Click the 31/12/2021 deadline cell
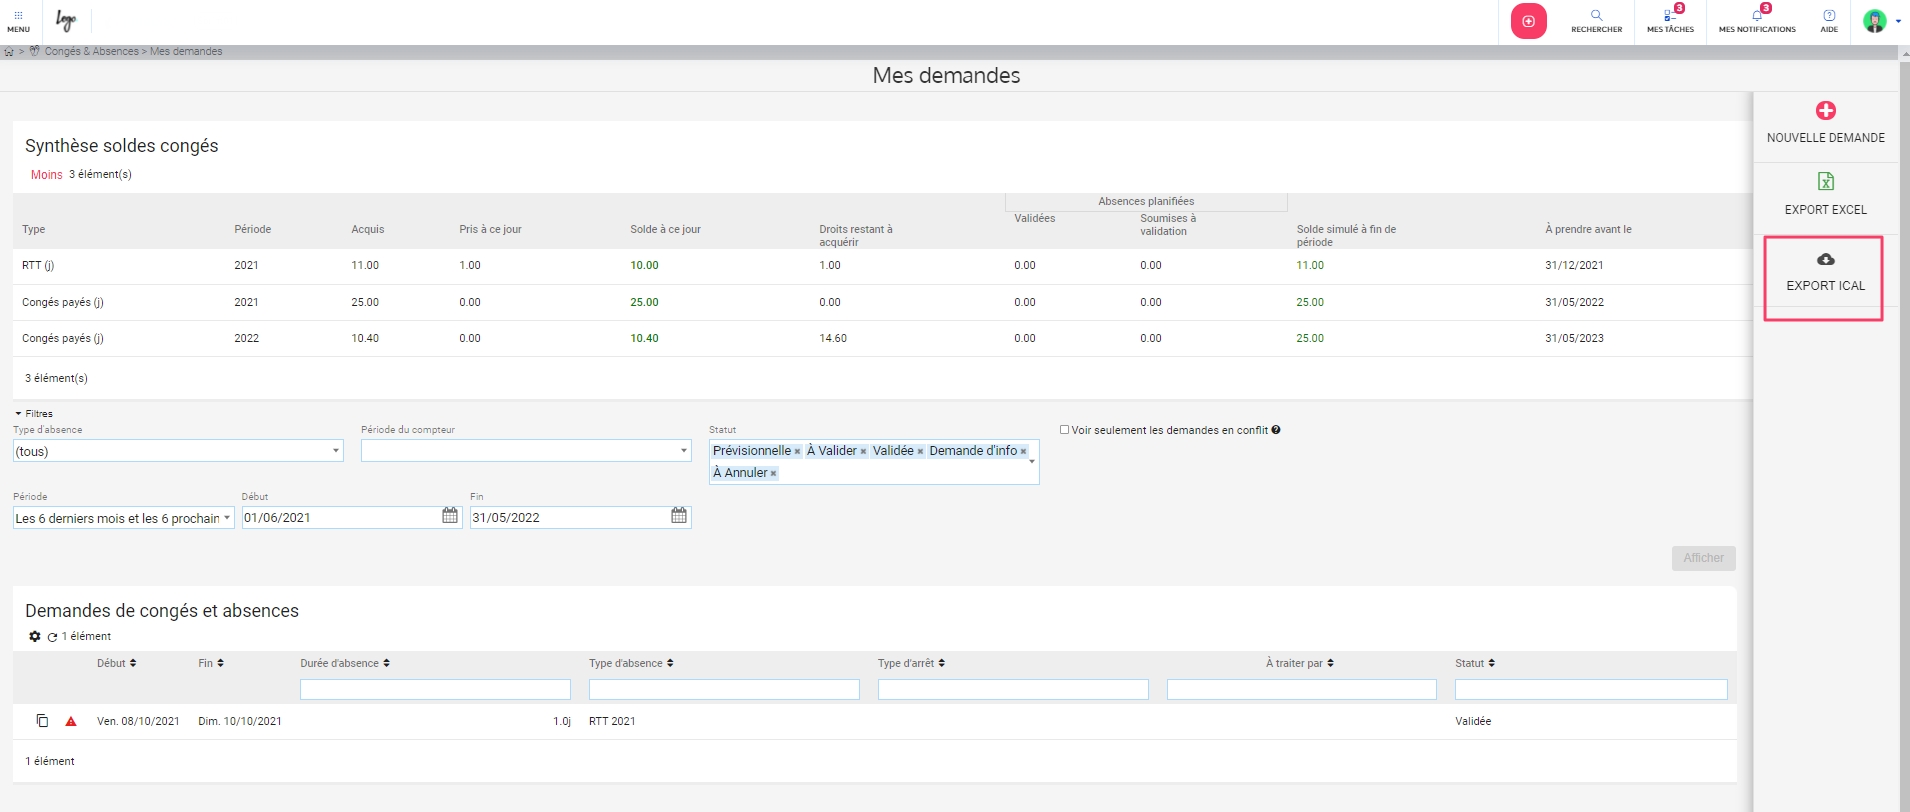 [x=1574, y=266]
